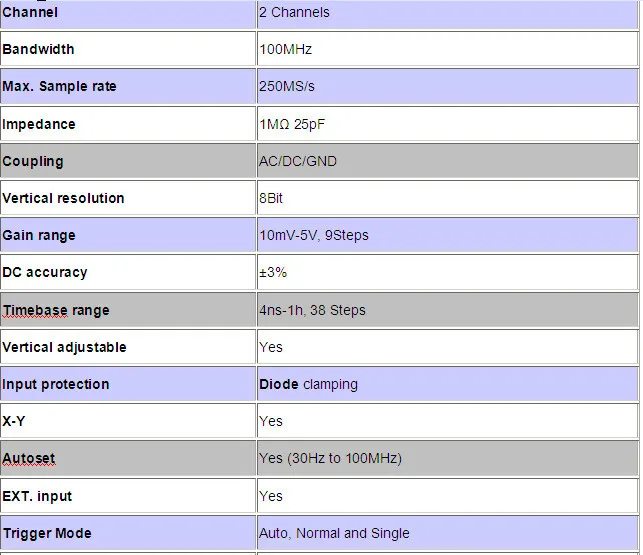Select the 250MS/s value cell
This screenshot has width=643, height=555.
[447, 86]
